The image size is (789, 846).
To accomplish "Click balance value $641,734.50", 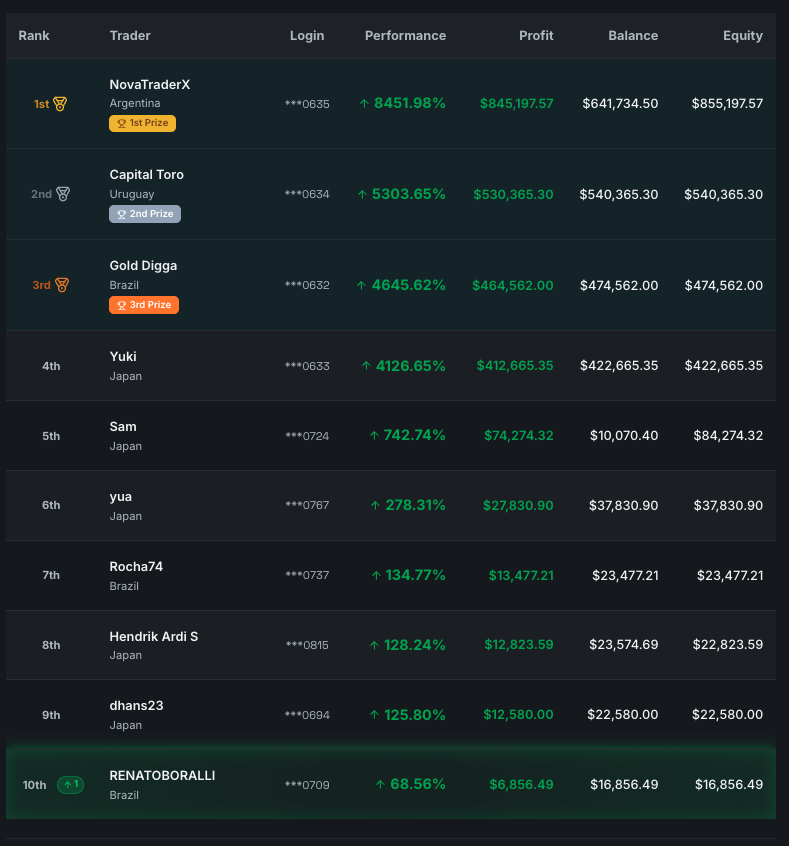I will 620,104.
